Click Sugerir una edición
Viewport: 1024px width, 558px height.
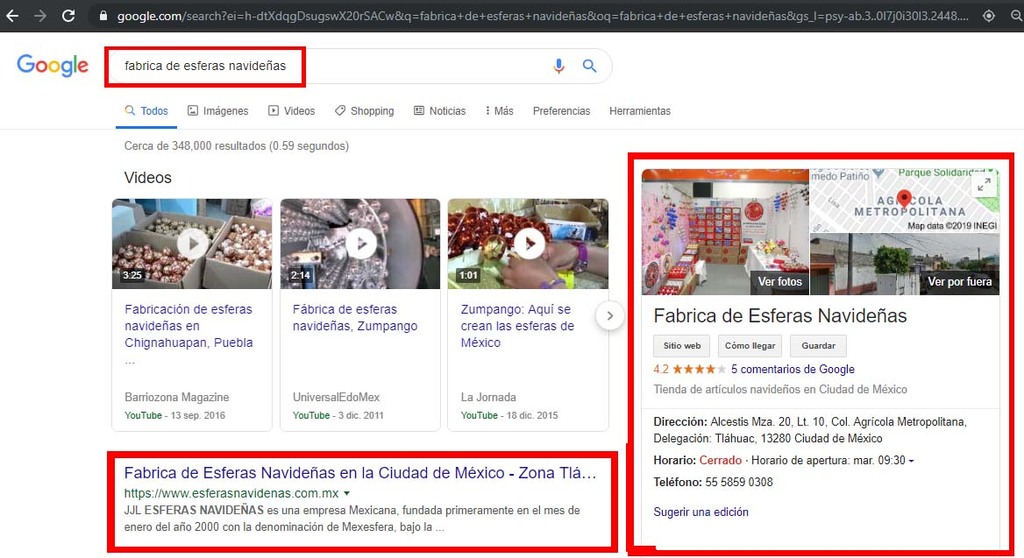click(701, 512)
